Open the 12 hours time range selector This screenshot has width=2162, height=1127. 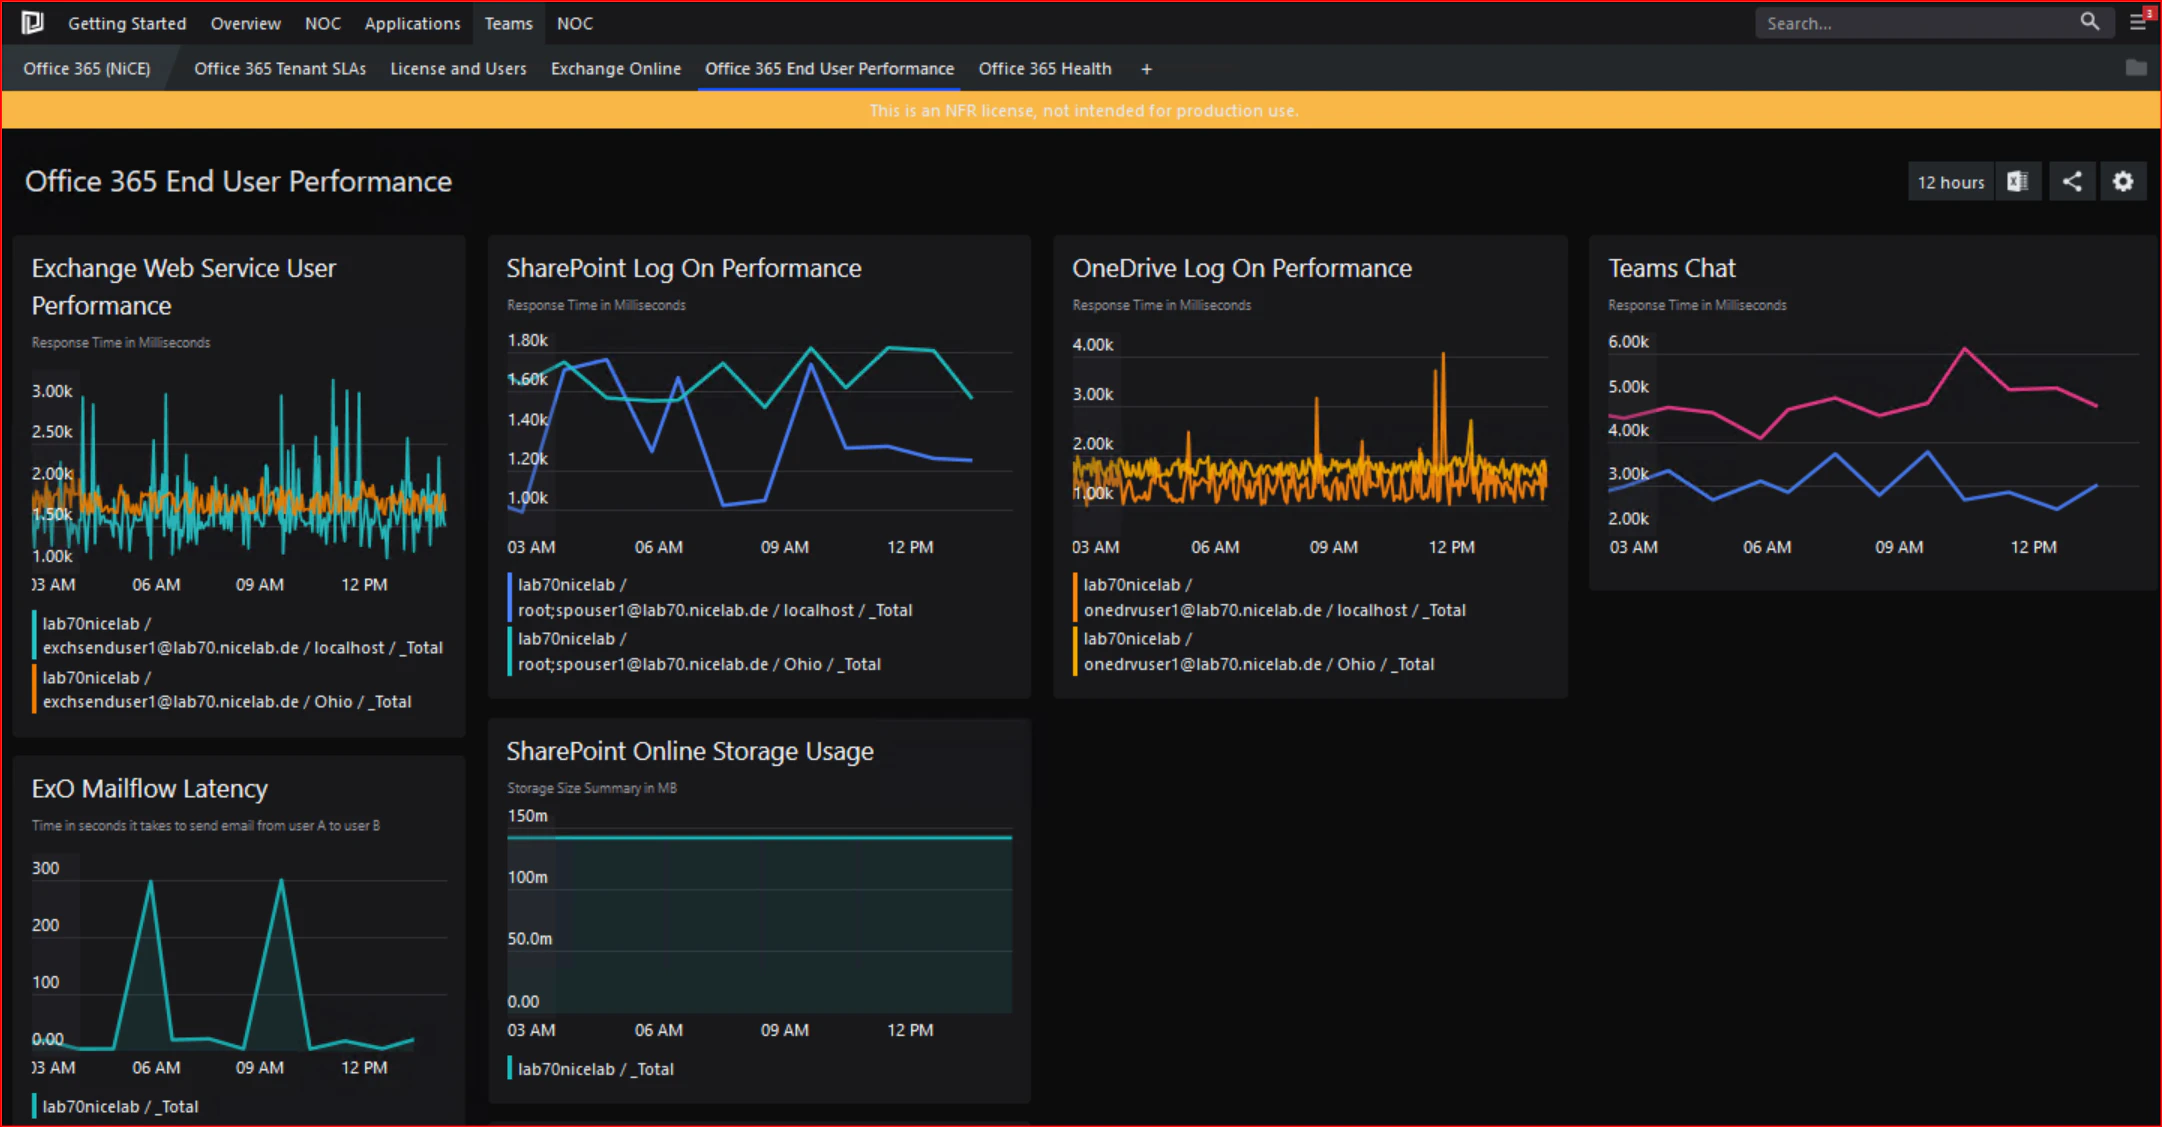(x=1949, y=181)
